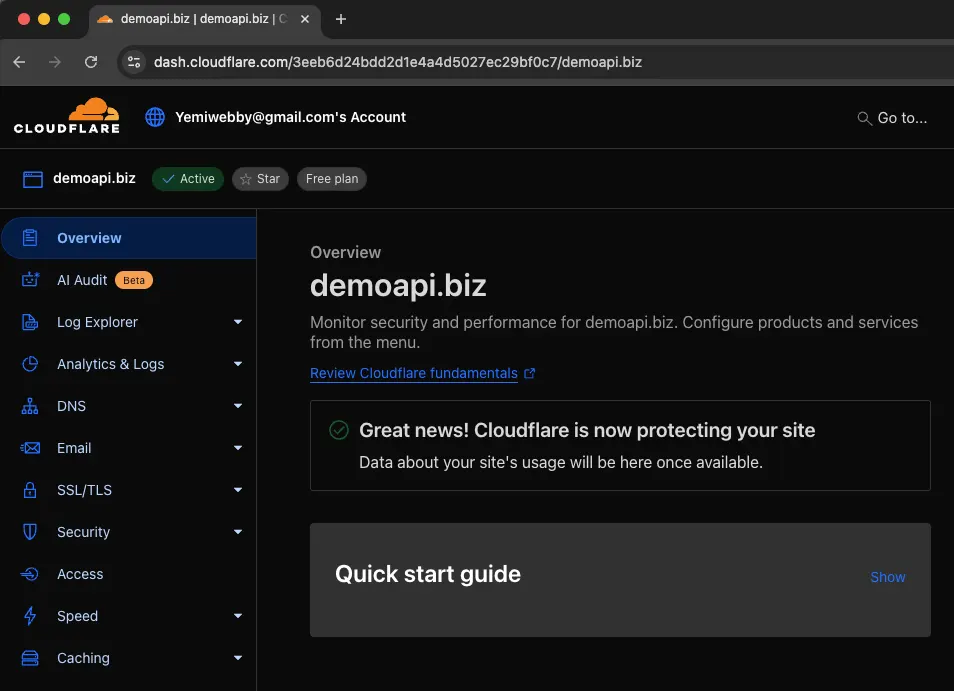Screen dimensions: 954x691
Task: Star the demoapi.biz site
Action: pyautogui.click(x=260, y=179)
